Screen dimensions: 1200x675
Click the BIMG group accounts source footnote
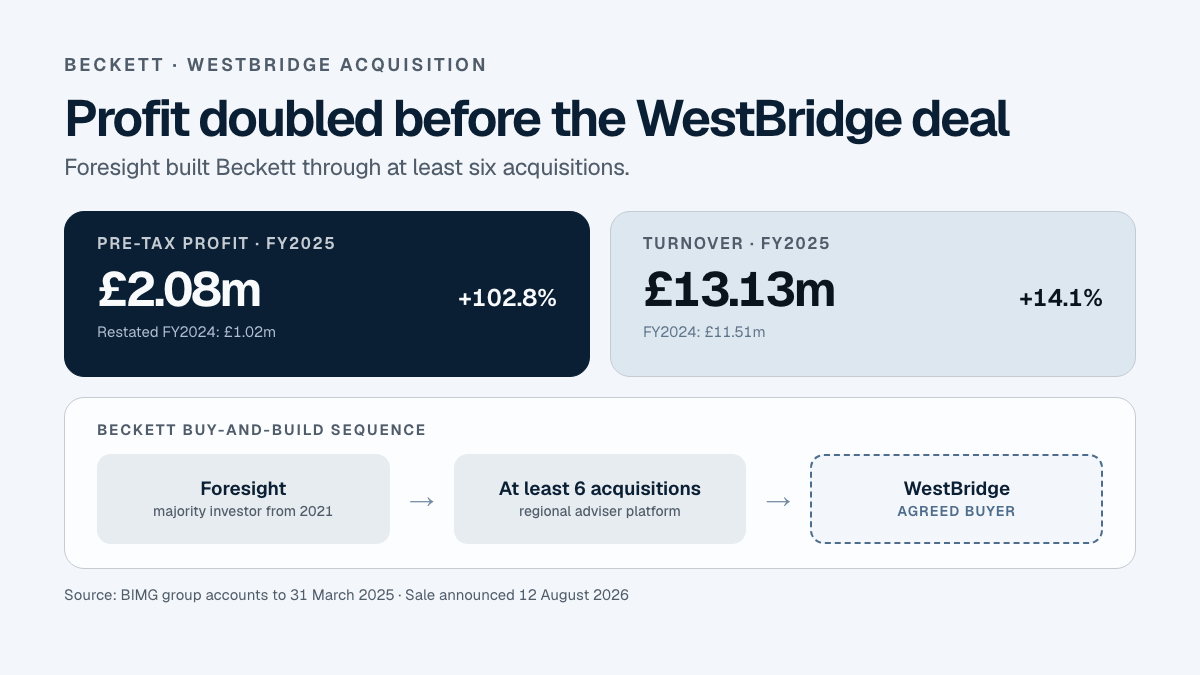(346, 595)
